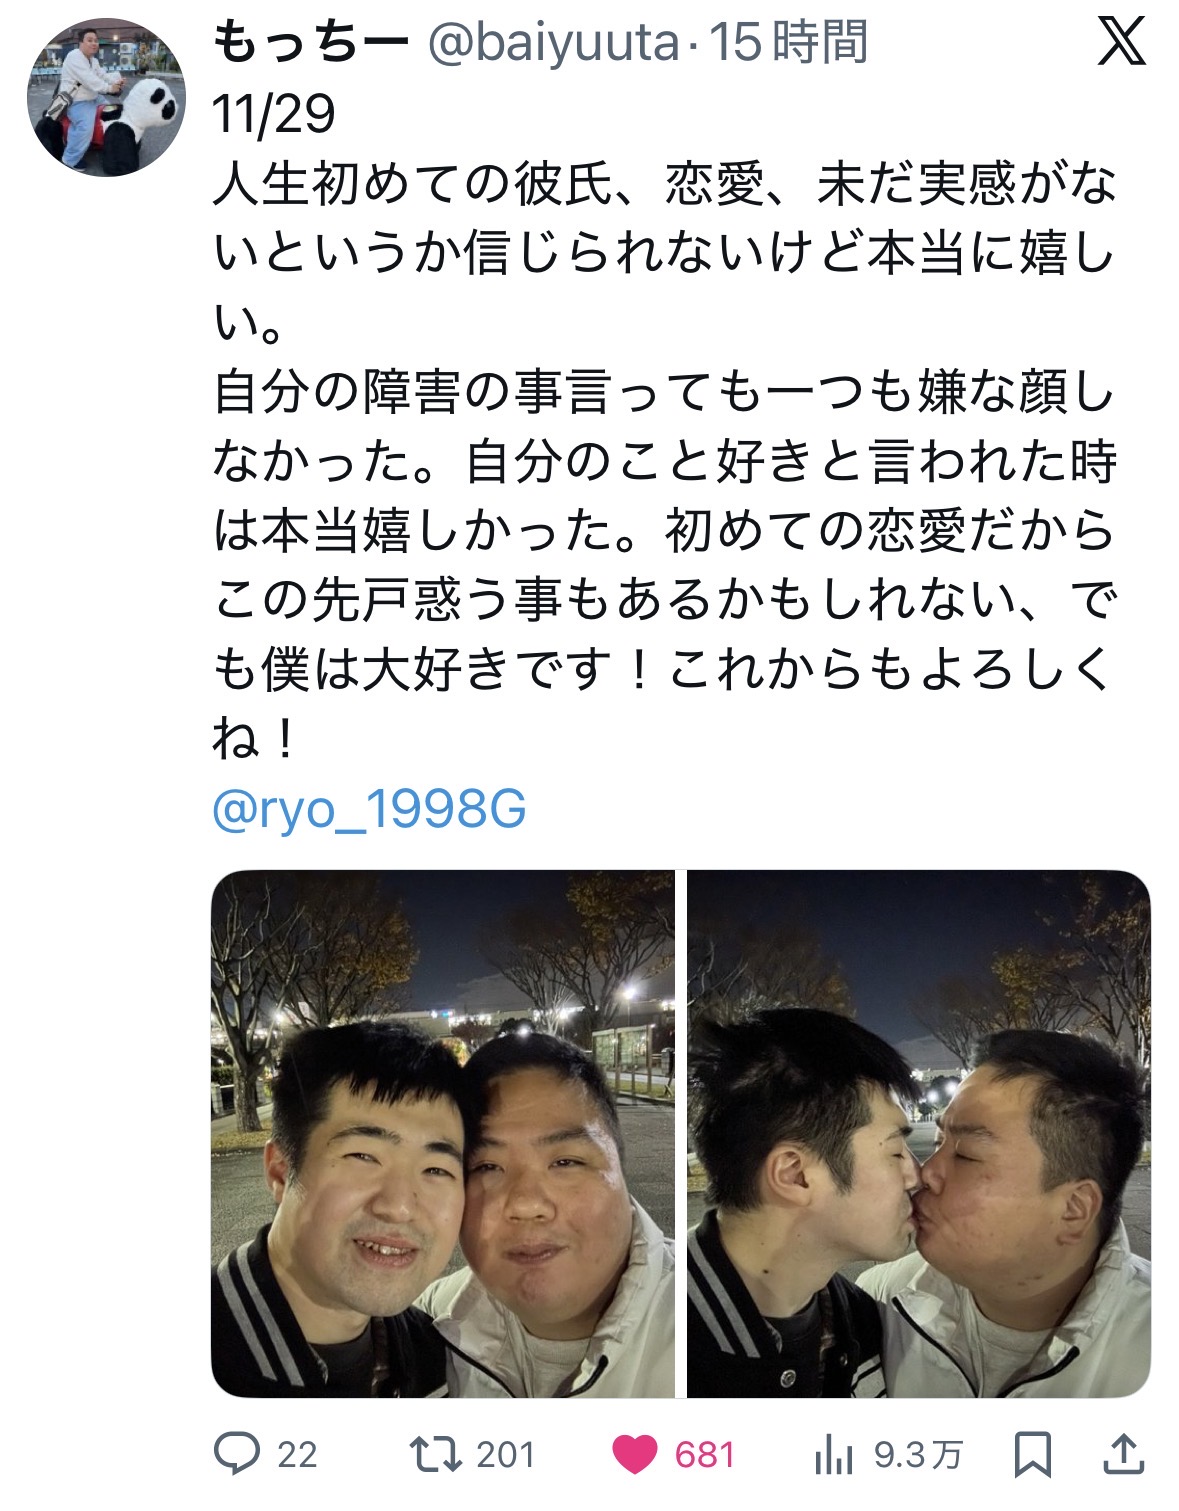
Task: Open the tweet body text starting 人生初めての彼氏
Action: pos(665,462)
